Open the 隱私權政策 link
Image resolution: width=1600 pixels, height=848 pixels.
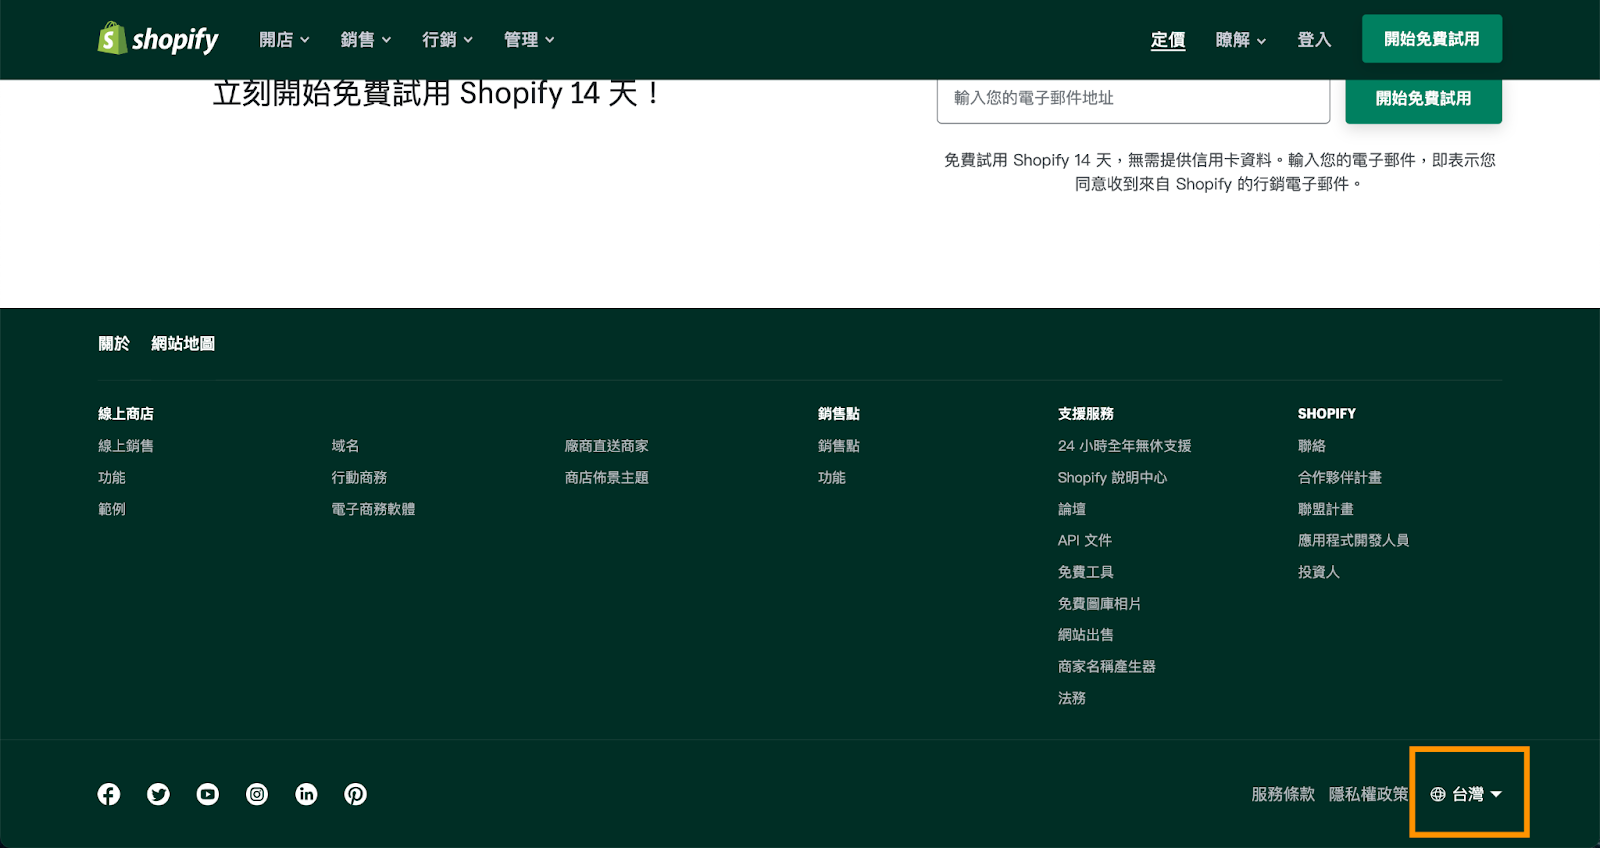coord(1368,794)
